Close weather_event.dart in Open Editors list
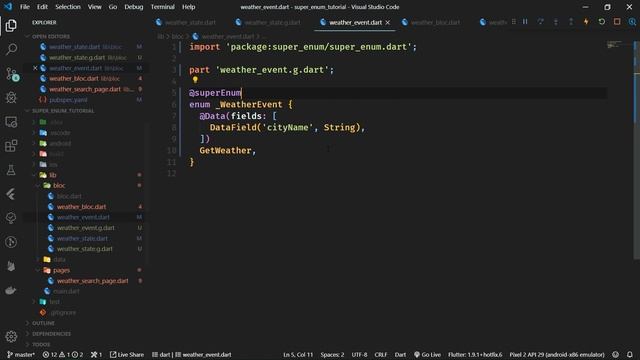The image size is (640, 360). pyautogui.click(x=35, y=68)
